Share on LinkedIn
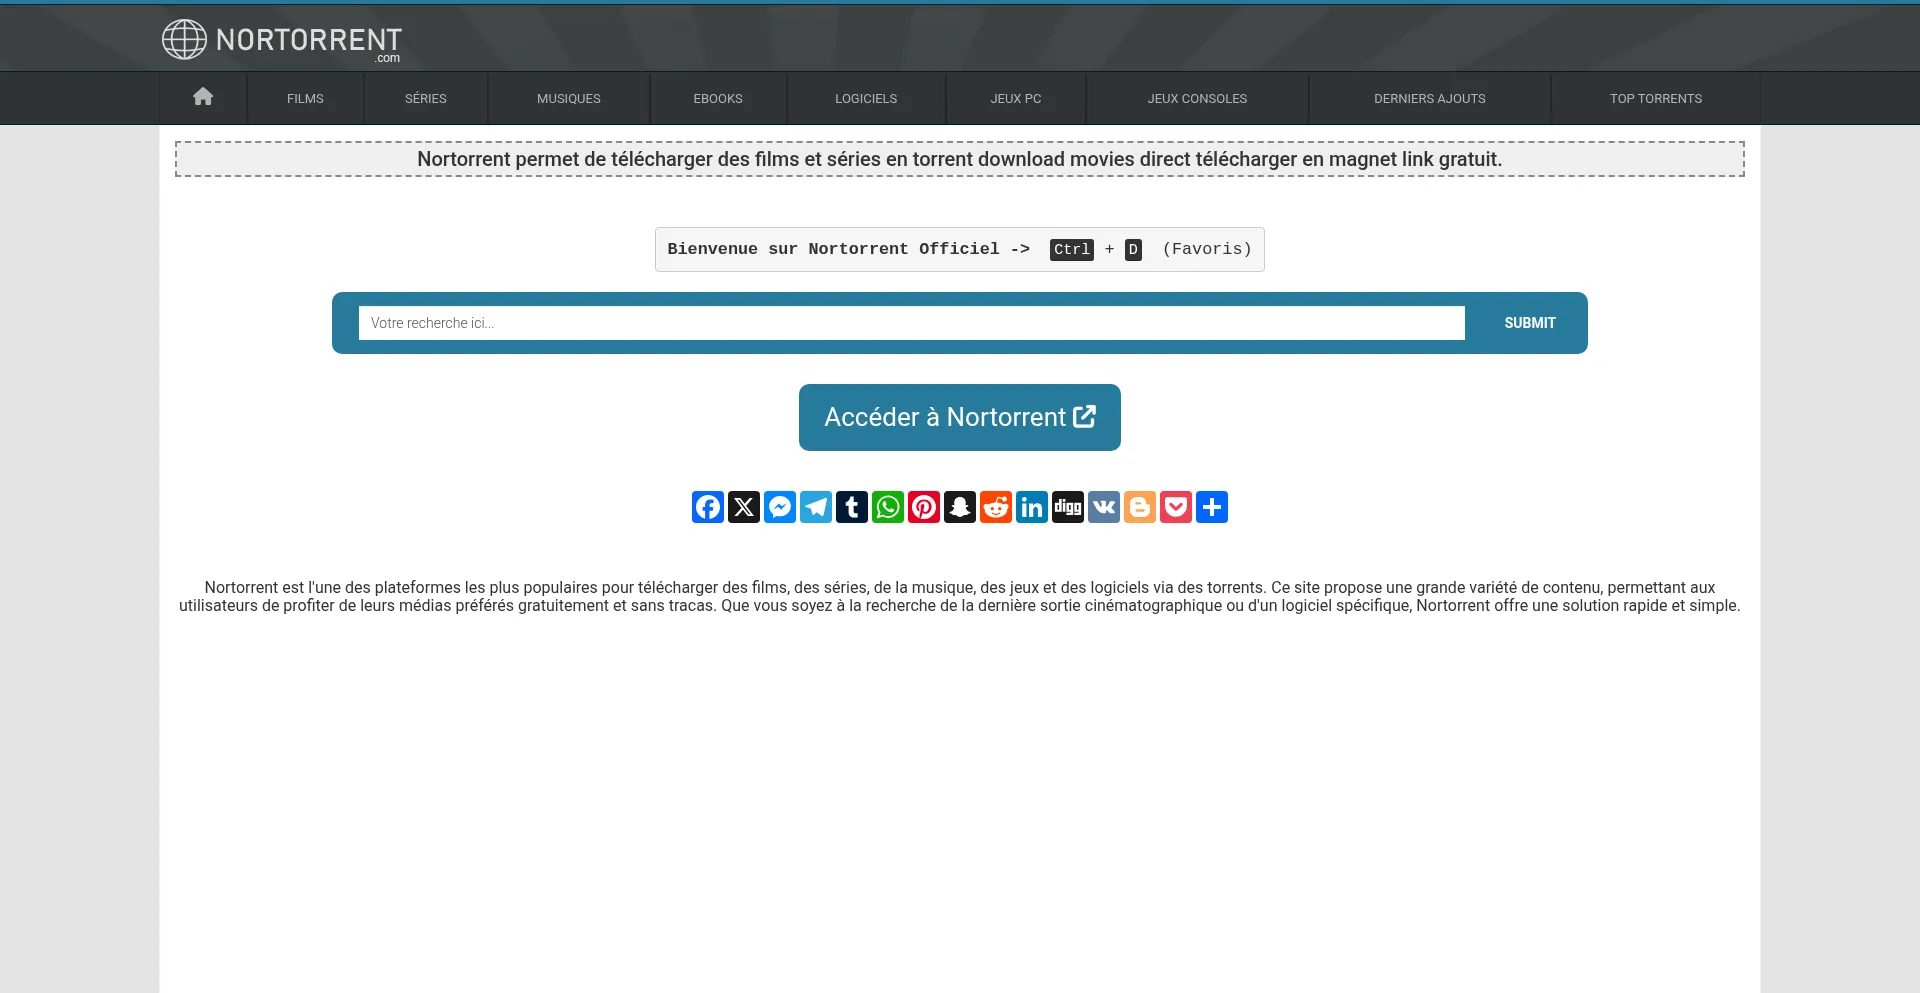The width and height of the screenshot is (1920, 993). (1032, 507)
